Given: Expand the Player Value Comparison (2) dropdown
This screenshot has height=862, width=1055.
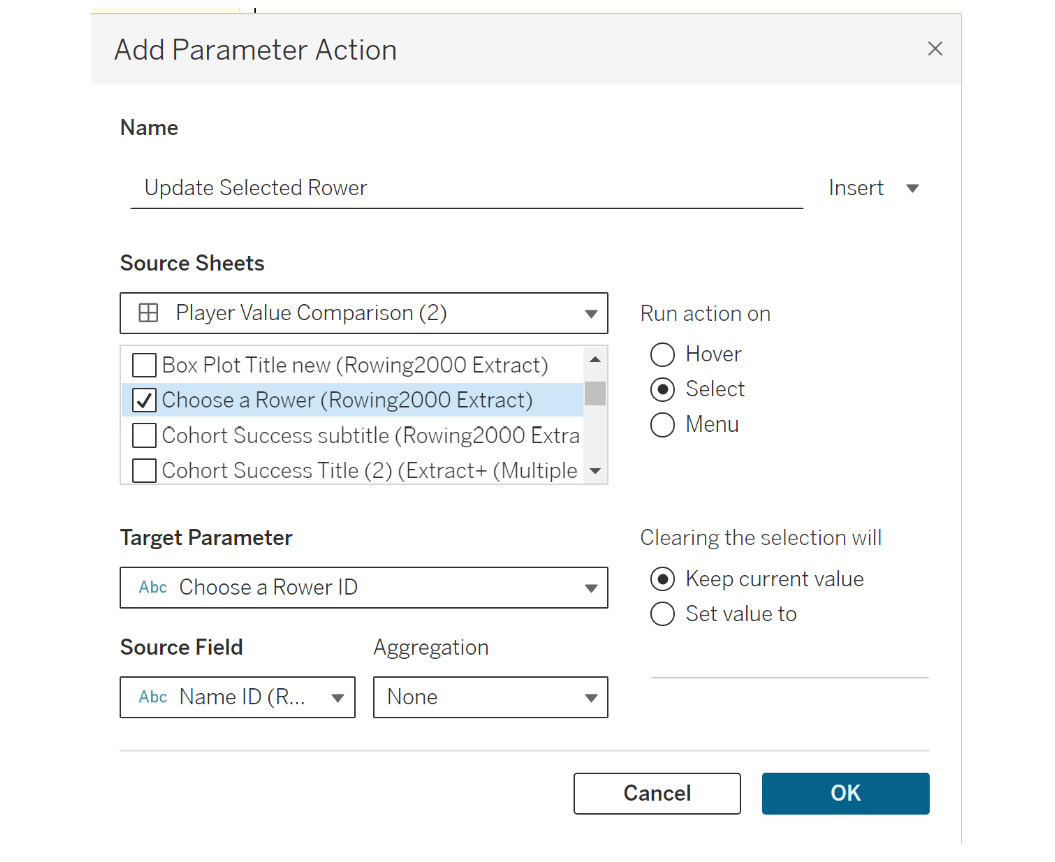Looking at the screenshot, I should click(364, 313).
